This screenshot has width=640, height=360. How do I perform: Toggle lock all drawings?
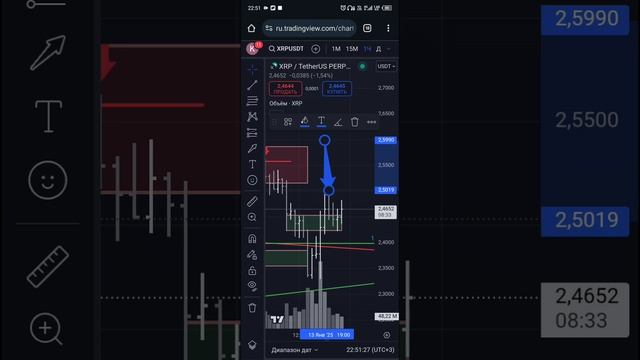pyautogui.click(x=252, y=271)
